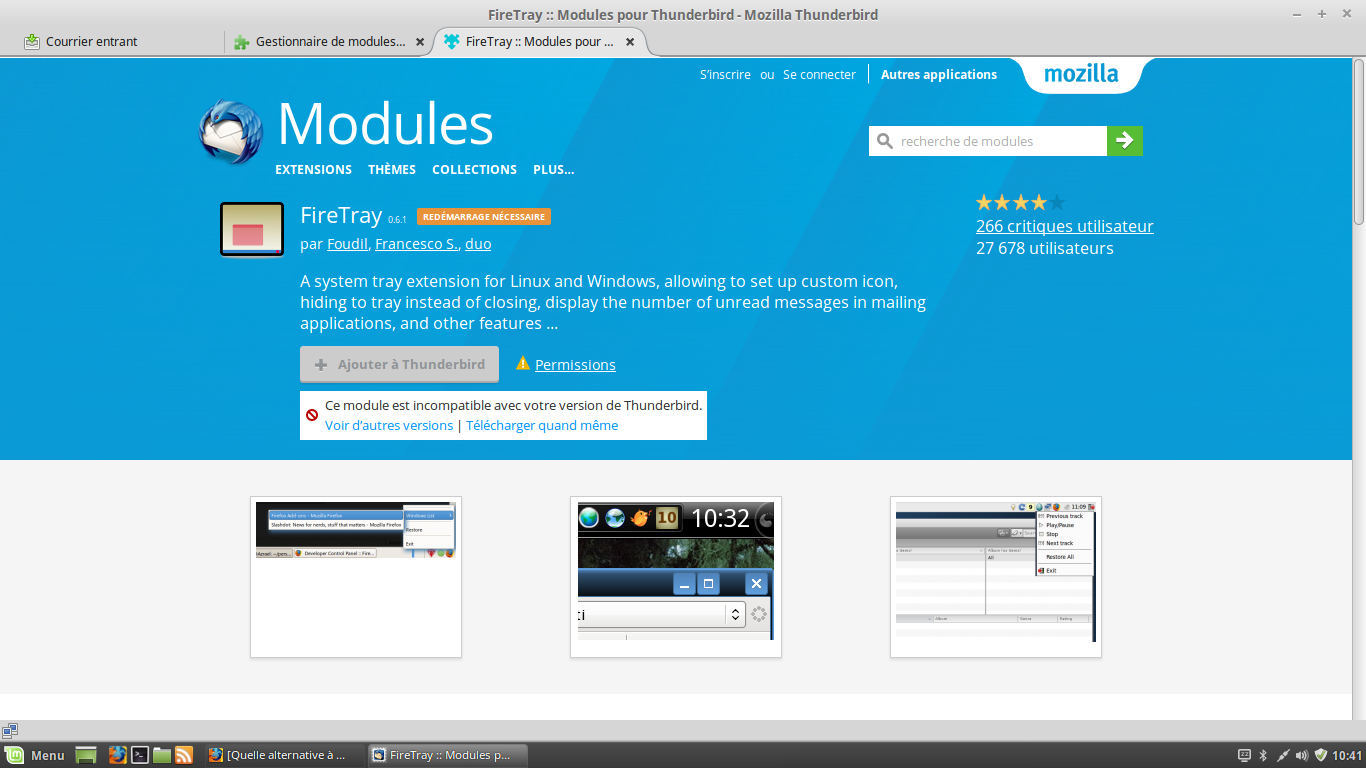The width and height of the screenshot is (1366, 768).
Task: Close the Gestionnaire de modules tab
Action: 420,42
